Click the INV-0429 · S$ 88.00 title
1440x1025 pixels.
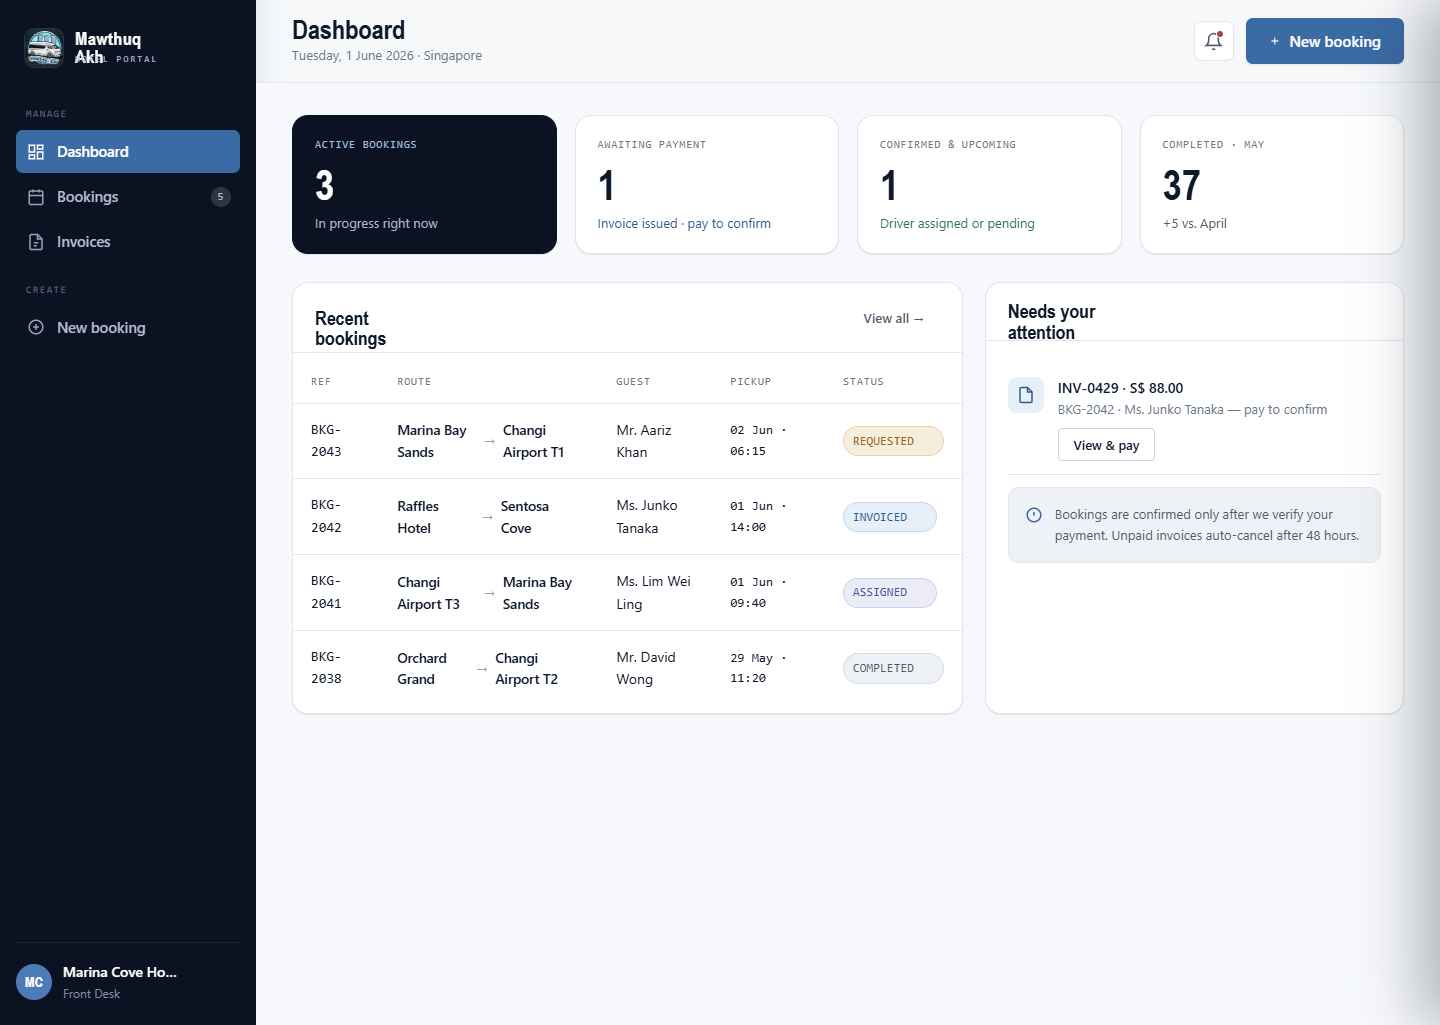click(x=1120, y=388)
